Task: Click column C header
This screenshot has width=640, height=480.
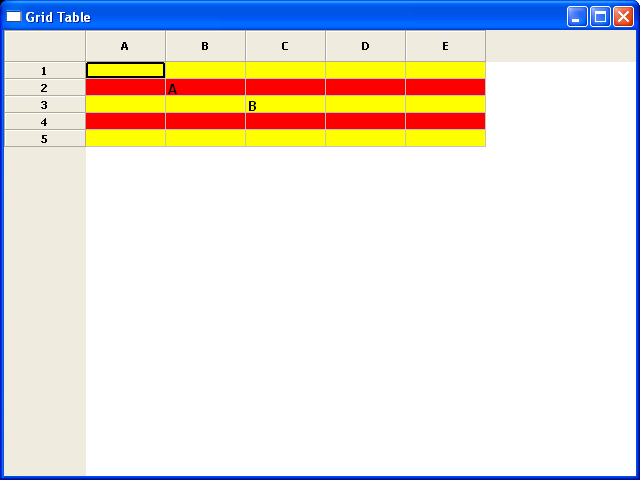Action: coord(285,46)
